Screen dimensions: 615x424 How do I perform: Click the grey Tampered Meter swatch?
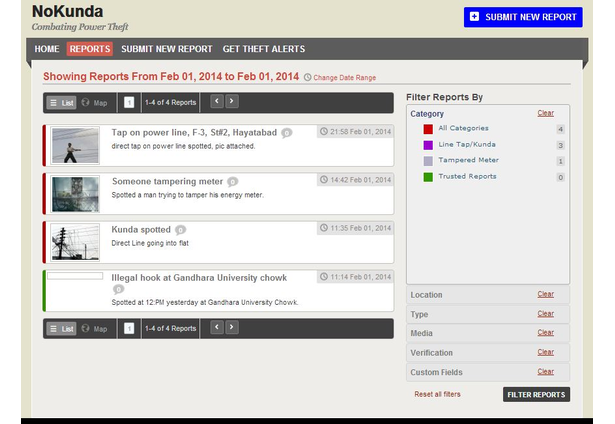coord(428,161)
